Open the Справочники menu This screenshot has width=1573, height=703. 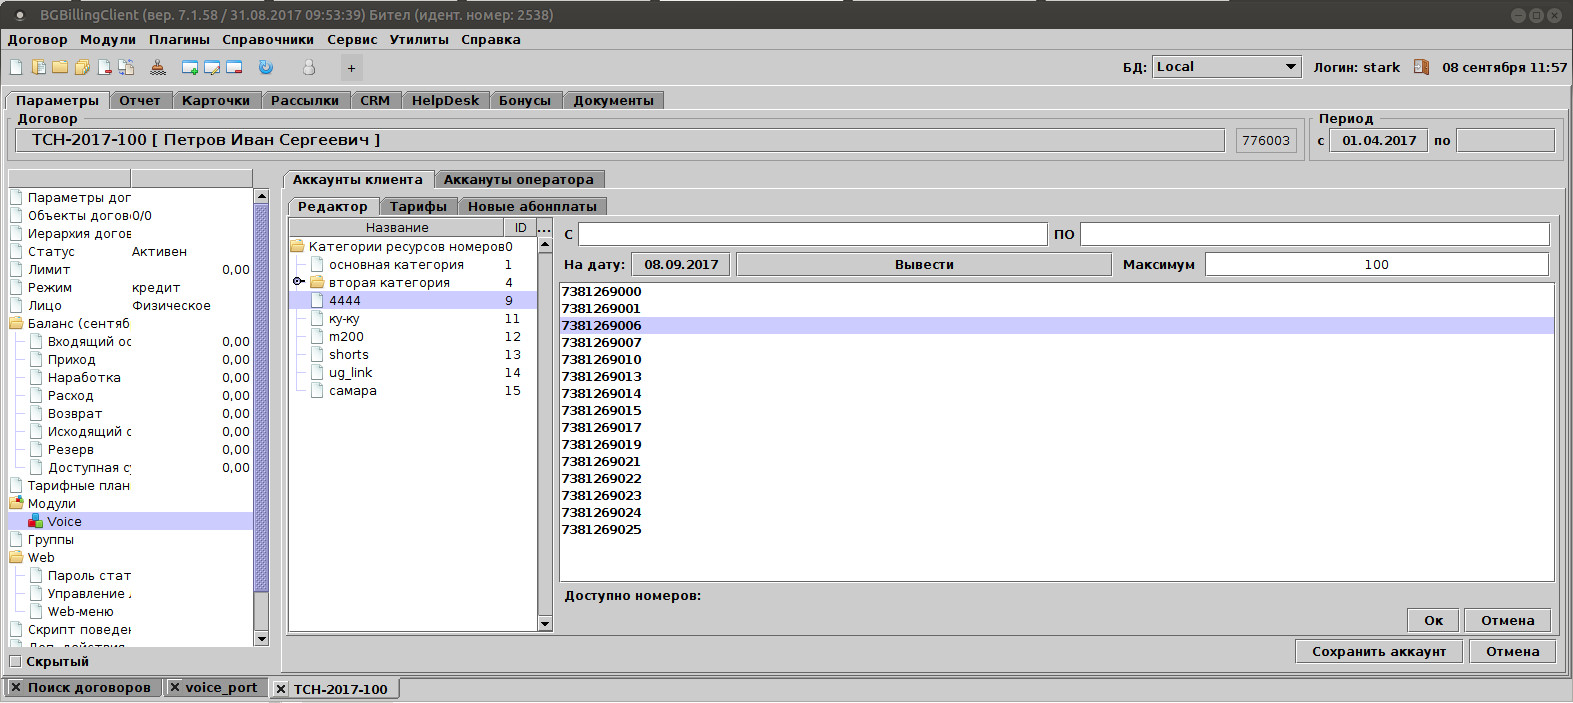pos(268,40)
